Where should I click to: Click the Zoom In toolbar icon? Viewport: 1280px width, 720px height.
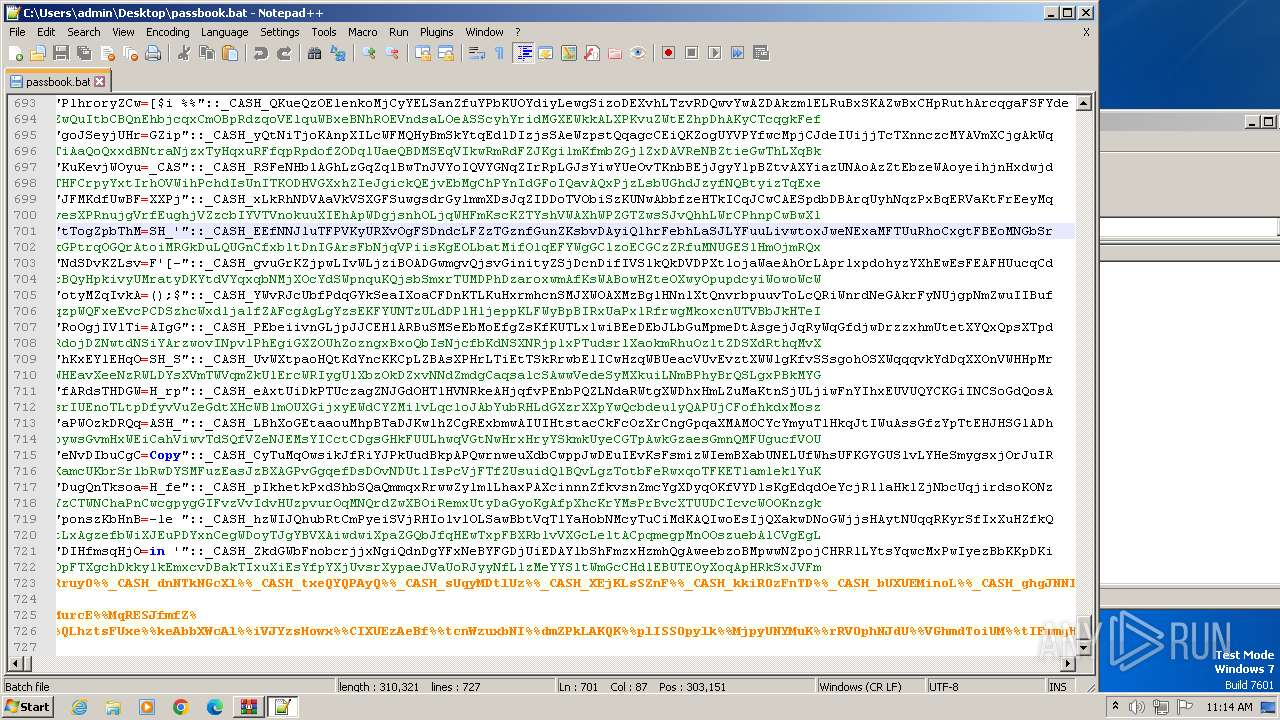[369, 53]
